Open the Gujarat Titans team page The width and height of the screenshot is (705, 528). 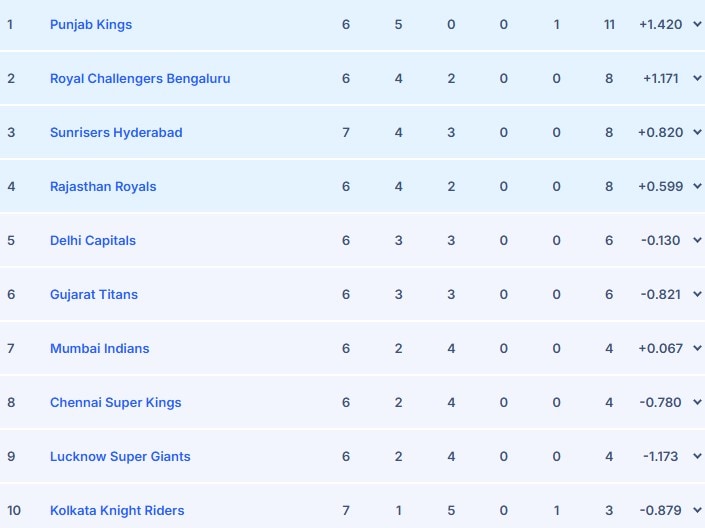pyautogui.click(x=94, y=294)
